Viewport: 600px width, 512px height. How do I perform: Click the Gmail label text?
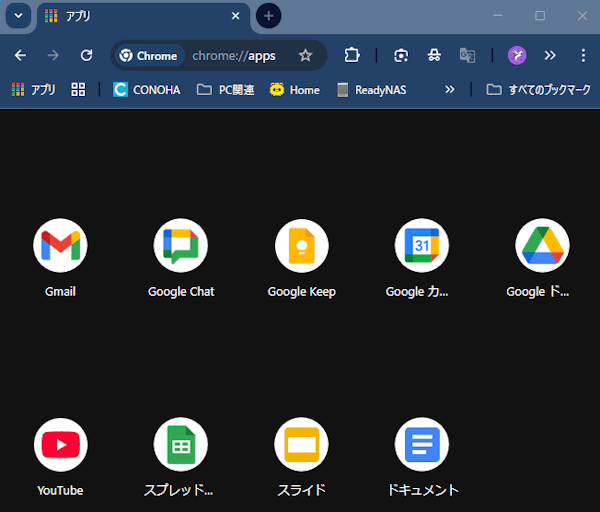tap(60, 292)
